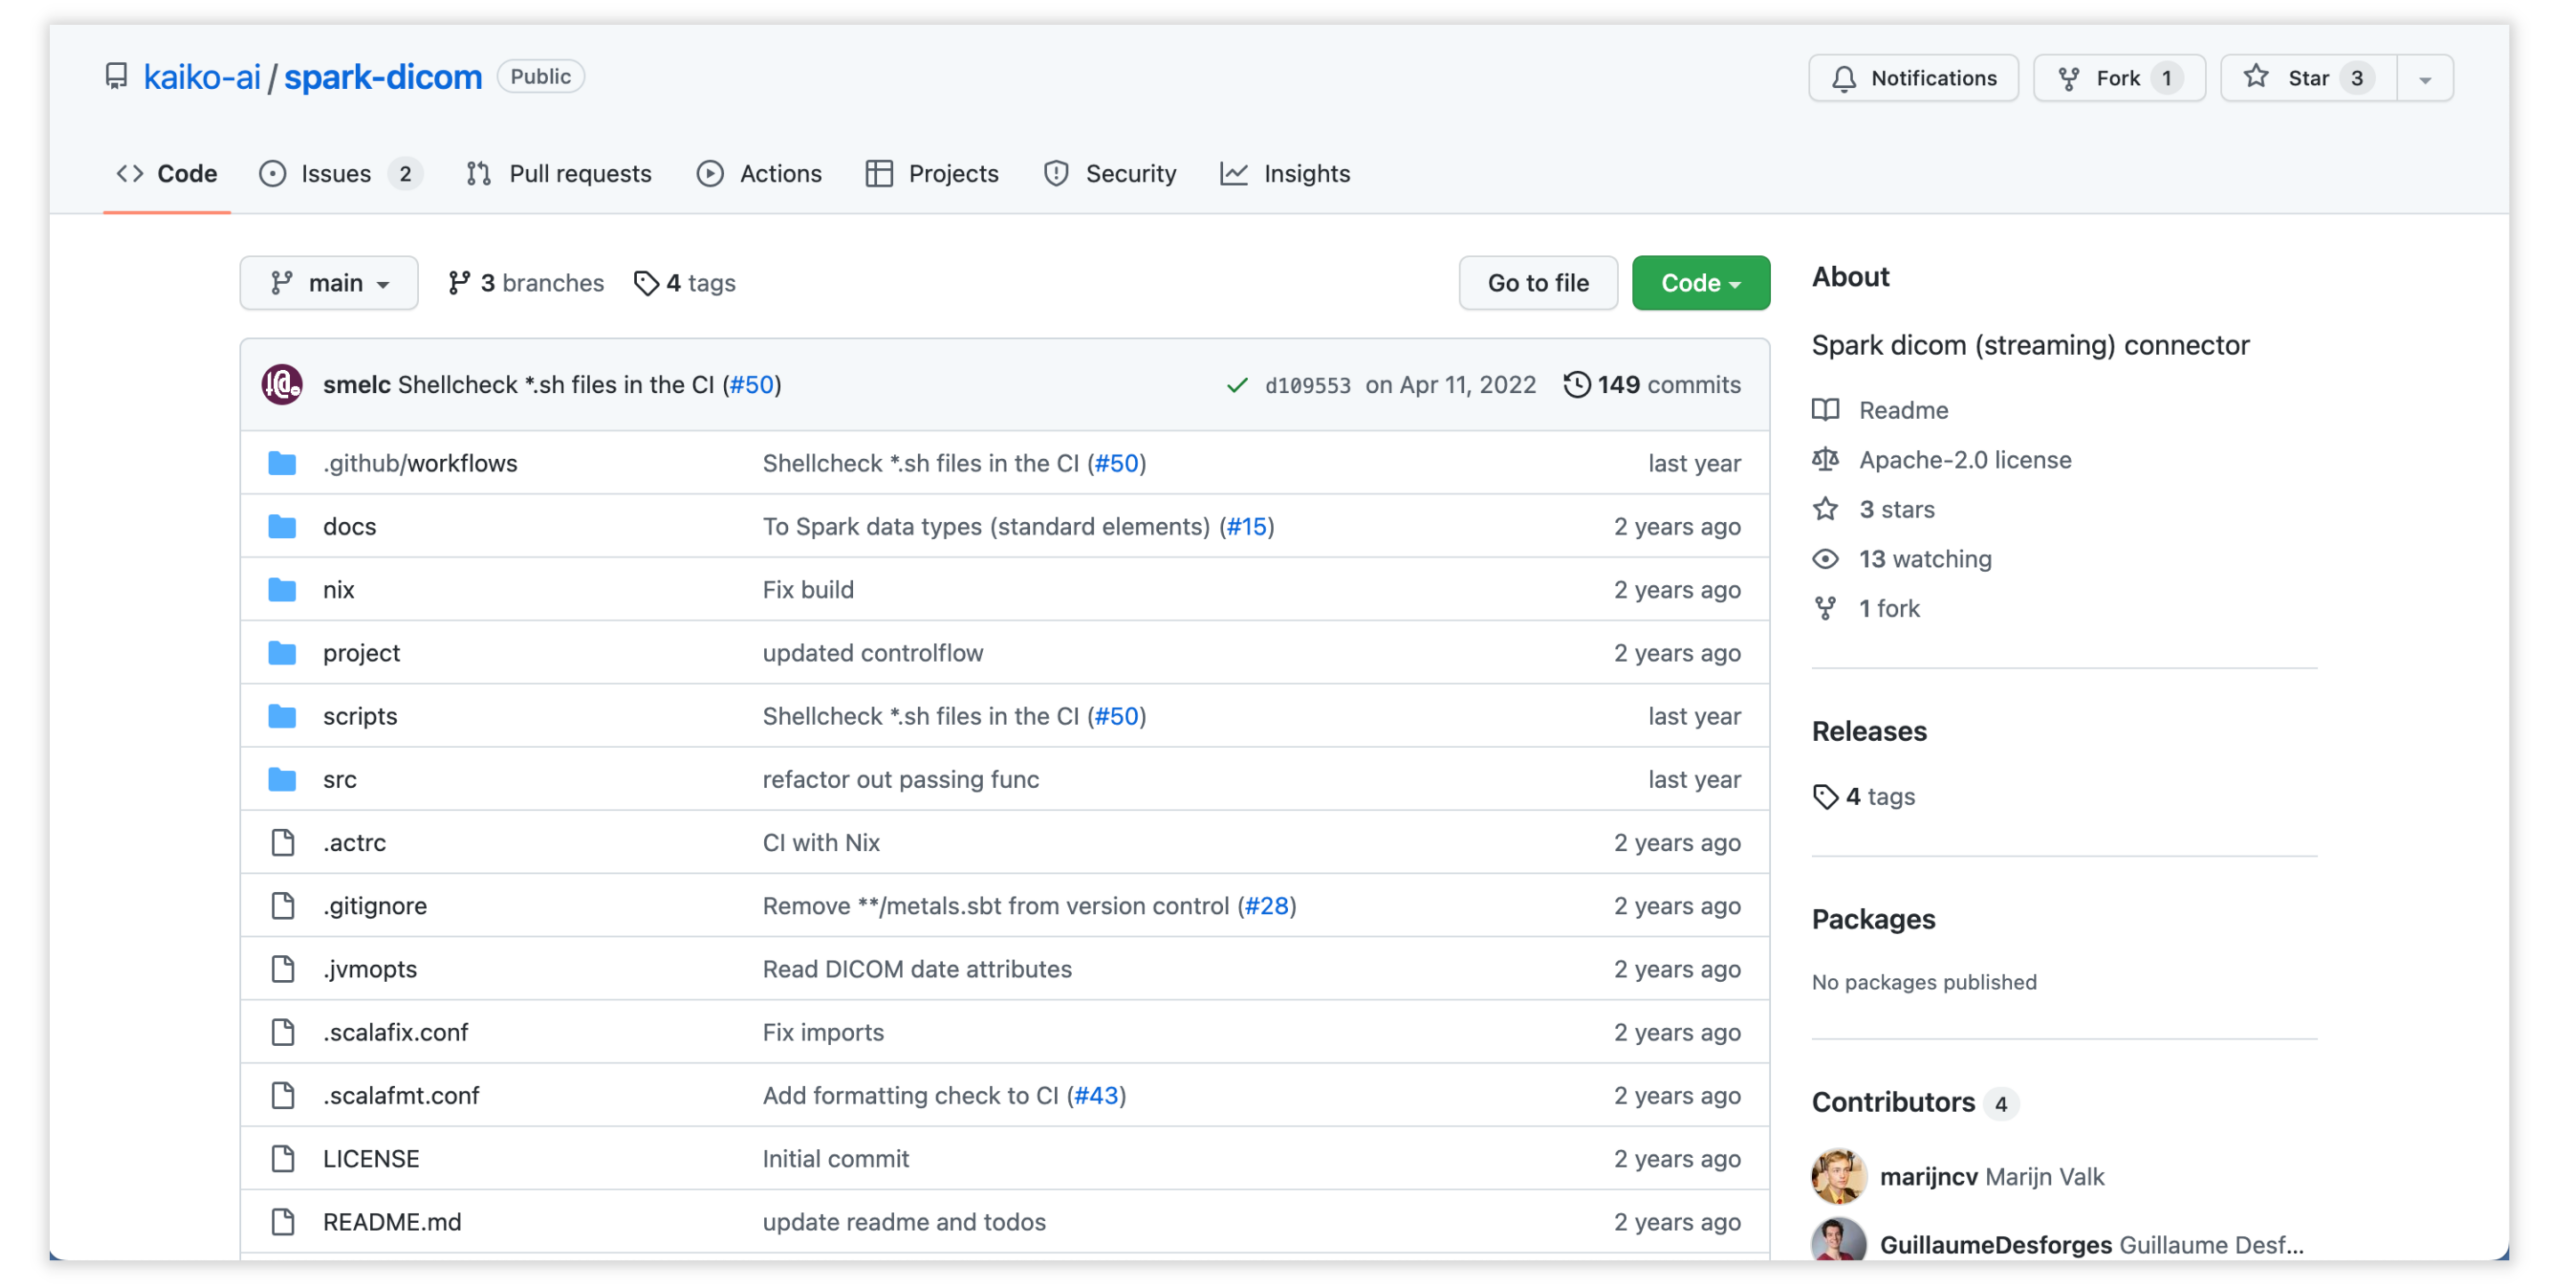Switch to the Code tab
Screen dimensions: 2560x1286
click(x=167, y=173)
